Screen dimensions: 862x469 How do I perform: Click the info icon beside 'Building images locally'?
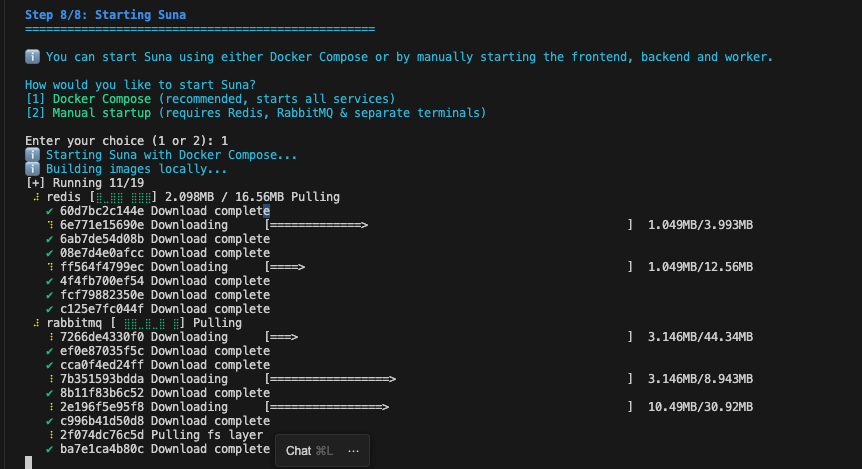[32, 169]
